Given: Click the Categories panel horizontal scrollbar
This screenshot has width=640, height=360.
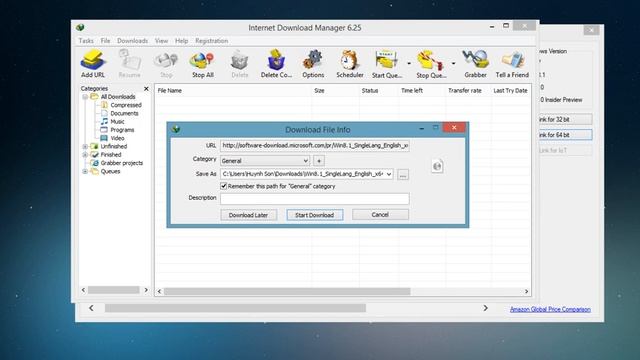Looking at the screenshot, I should point(114,290).
